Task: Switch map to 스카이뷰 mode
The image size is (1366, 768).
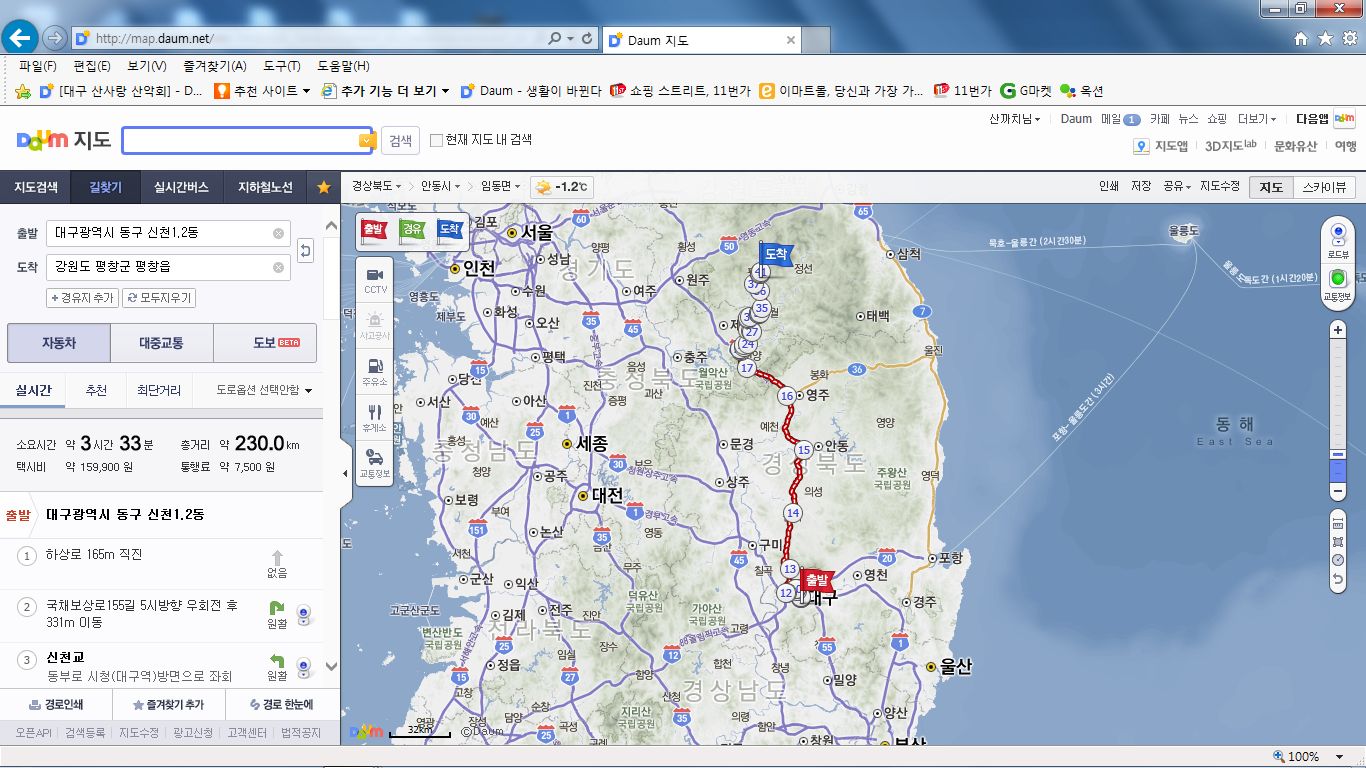Action: (x=1323, y=187)
